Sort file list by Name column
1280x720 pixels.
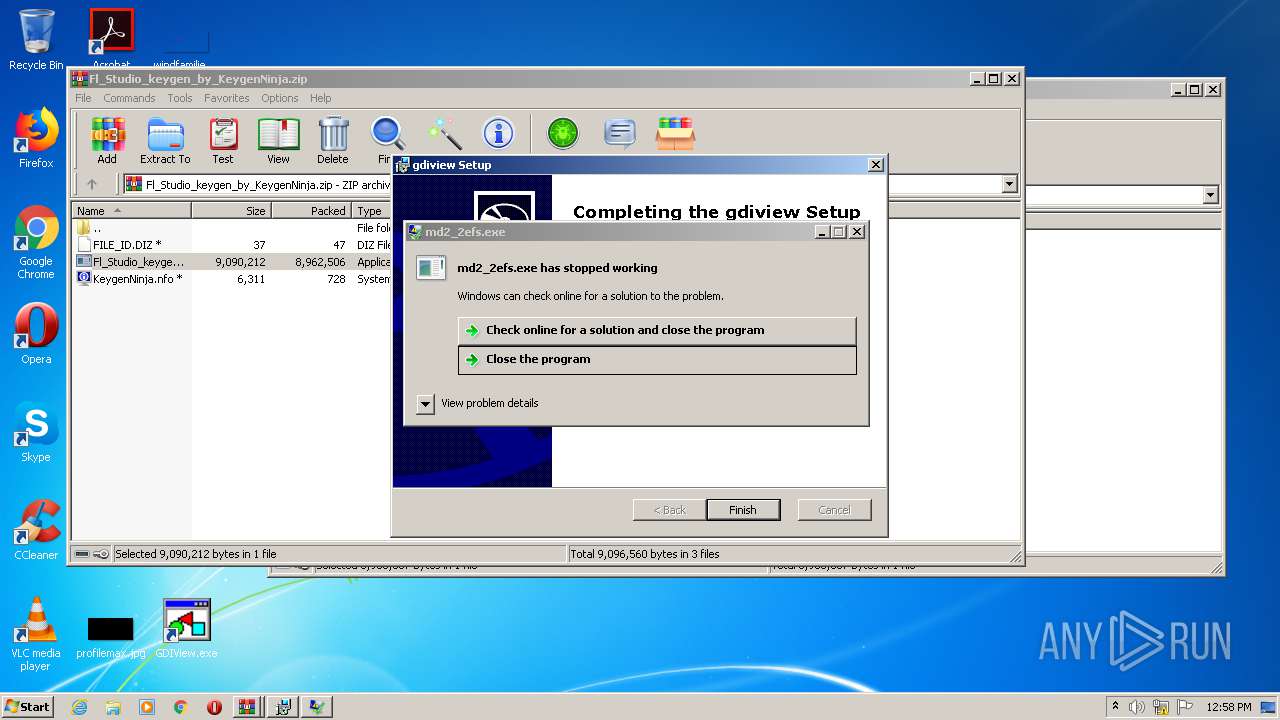click(x=132, y=211)
